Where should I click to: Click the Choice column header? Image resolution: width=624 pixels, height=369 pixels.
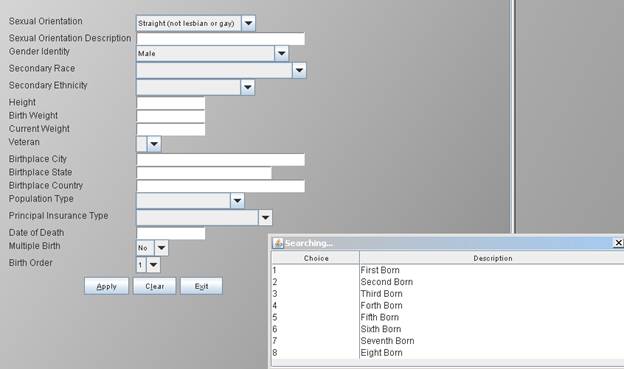pos(316,258)
